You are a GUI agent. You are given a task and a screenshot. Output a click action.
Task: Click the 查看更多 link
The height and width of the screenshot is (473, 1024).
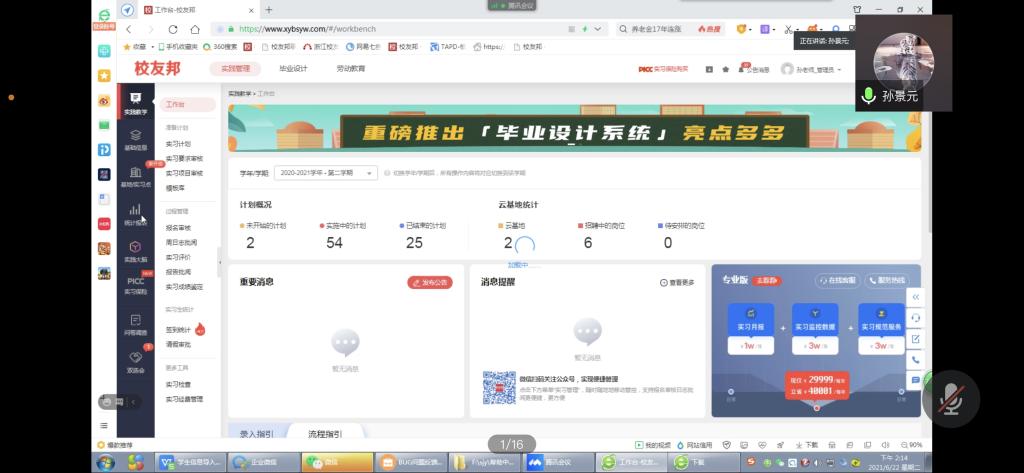[676, 283]
